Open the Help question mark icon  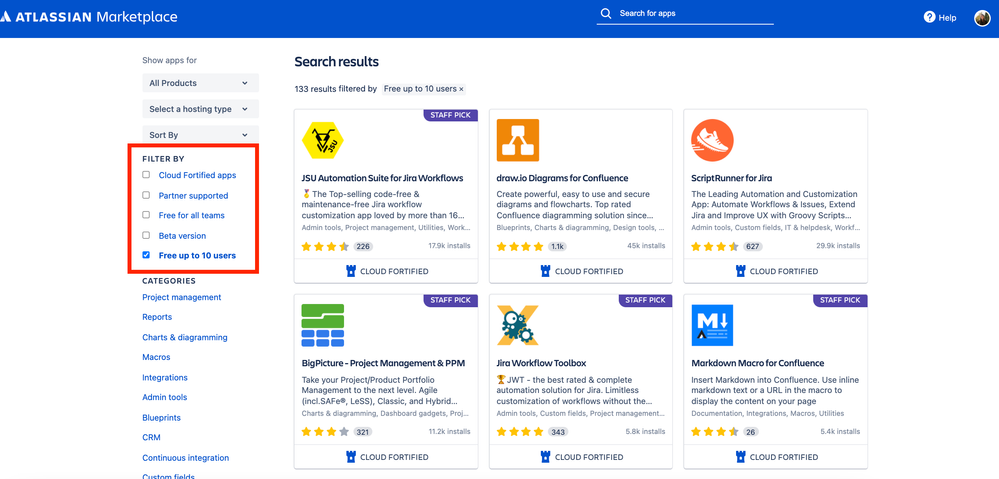(x=930, y=17)
